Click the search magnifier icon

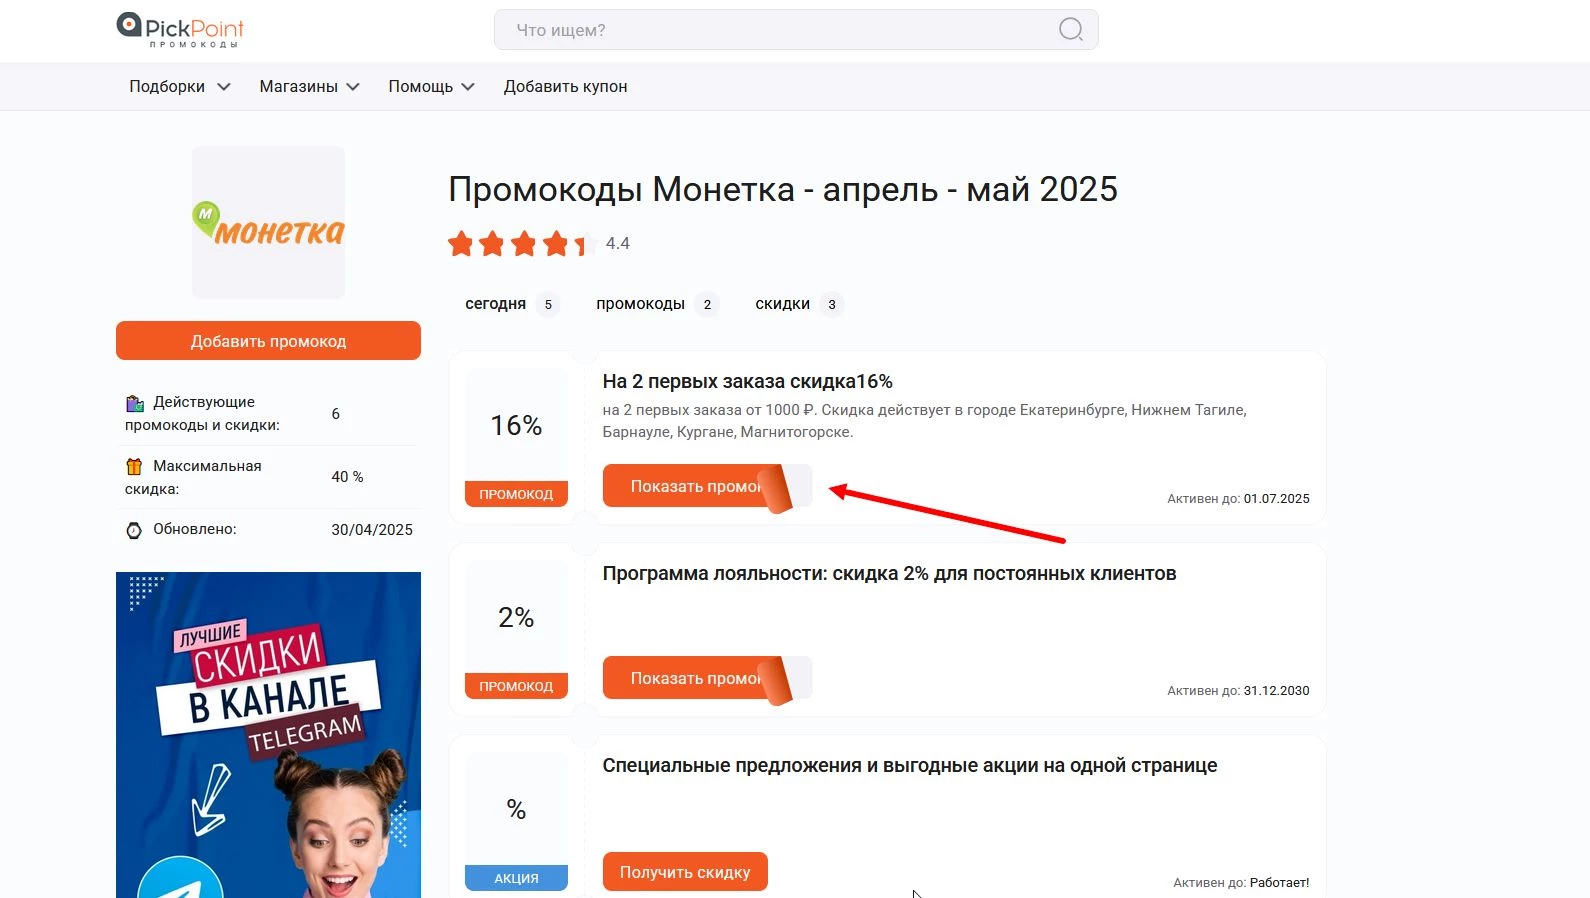point(1070,30)
